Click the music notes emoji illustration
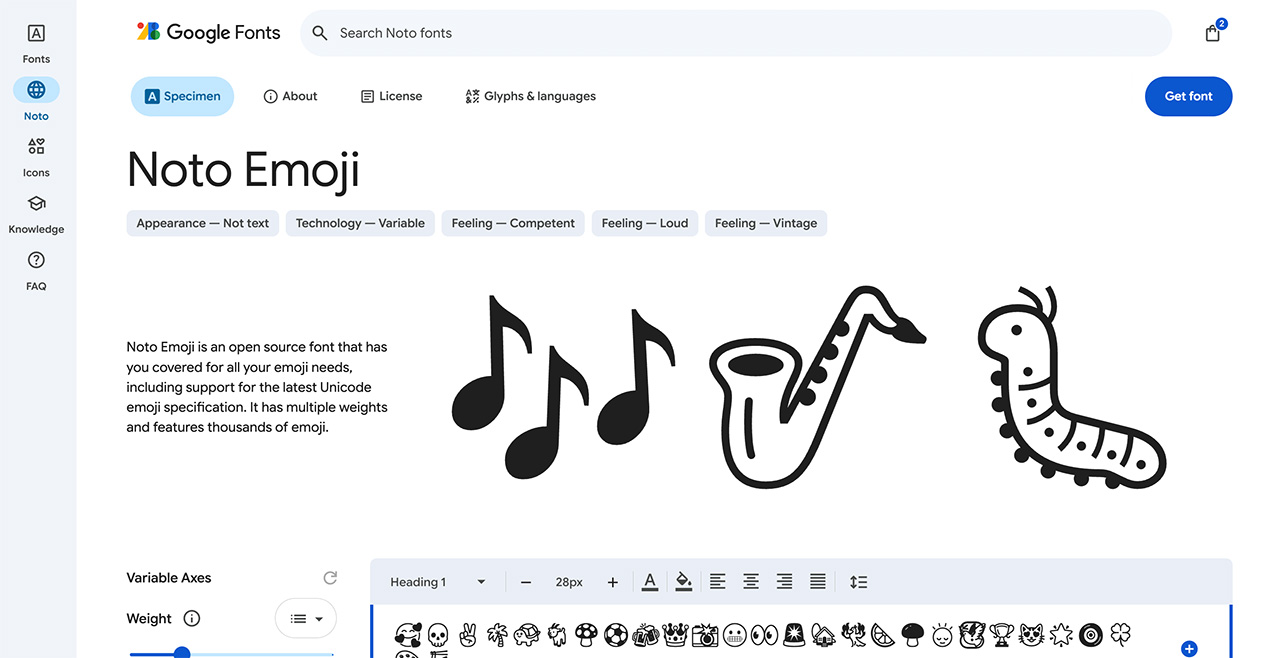Screen dimensions: 1280x658 click(565, 386)
